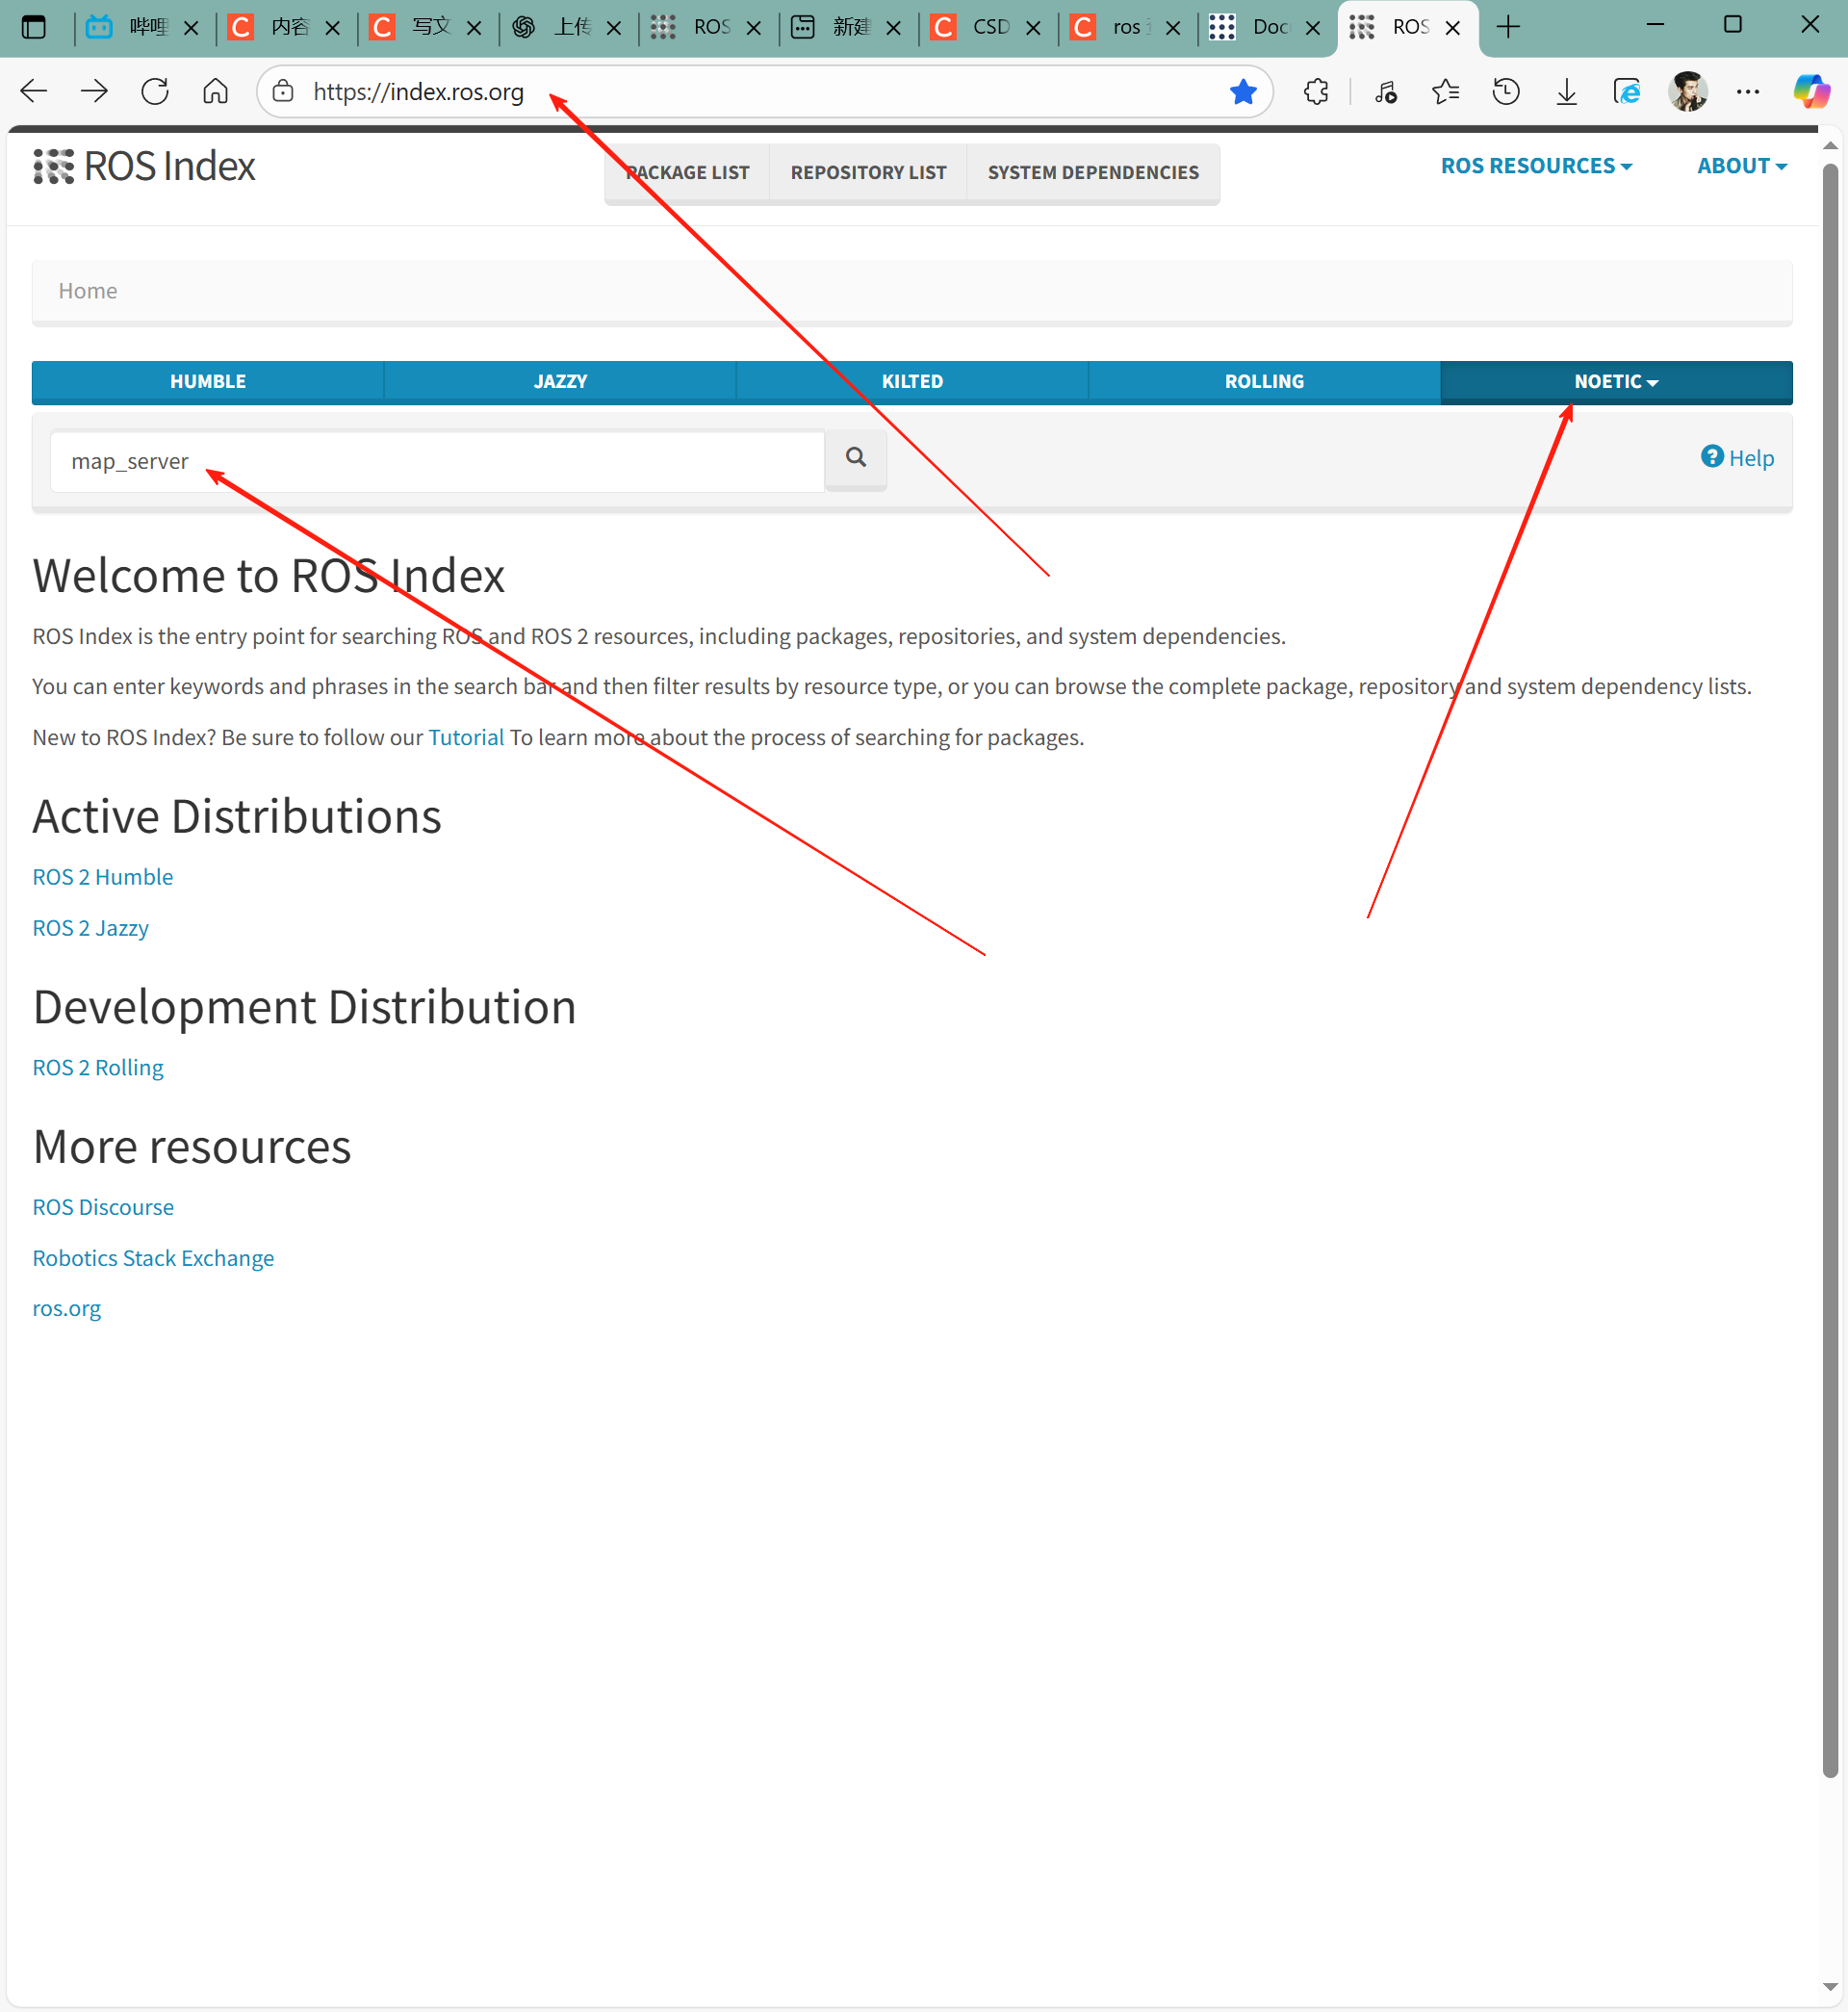Toggle the favorite star for this page
Viewport: 1848px width, 2012px height.
click(1243, 92)
